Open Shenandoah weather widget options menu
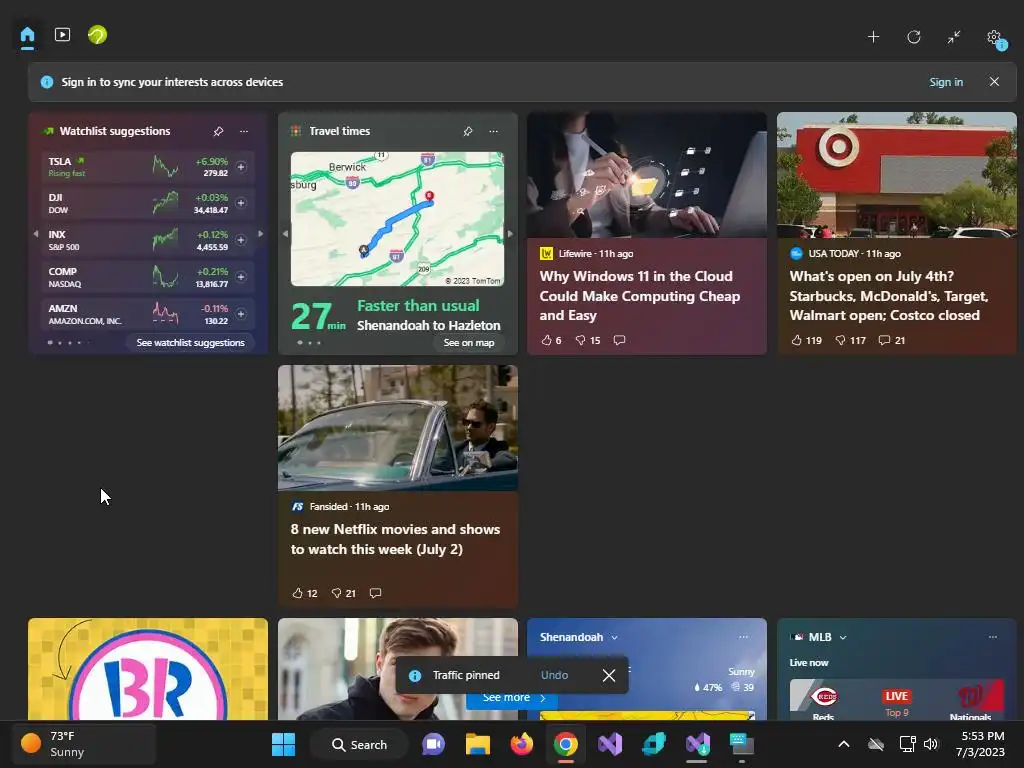Screen dimensions: 1024x768 click(743, 637)
